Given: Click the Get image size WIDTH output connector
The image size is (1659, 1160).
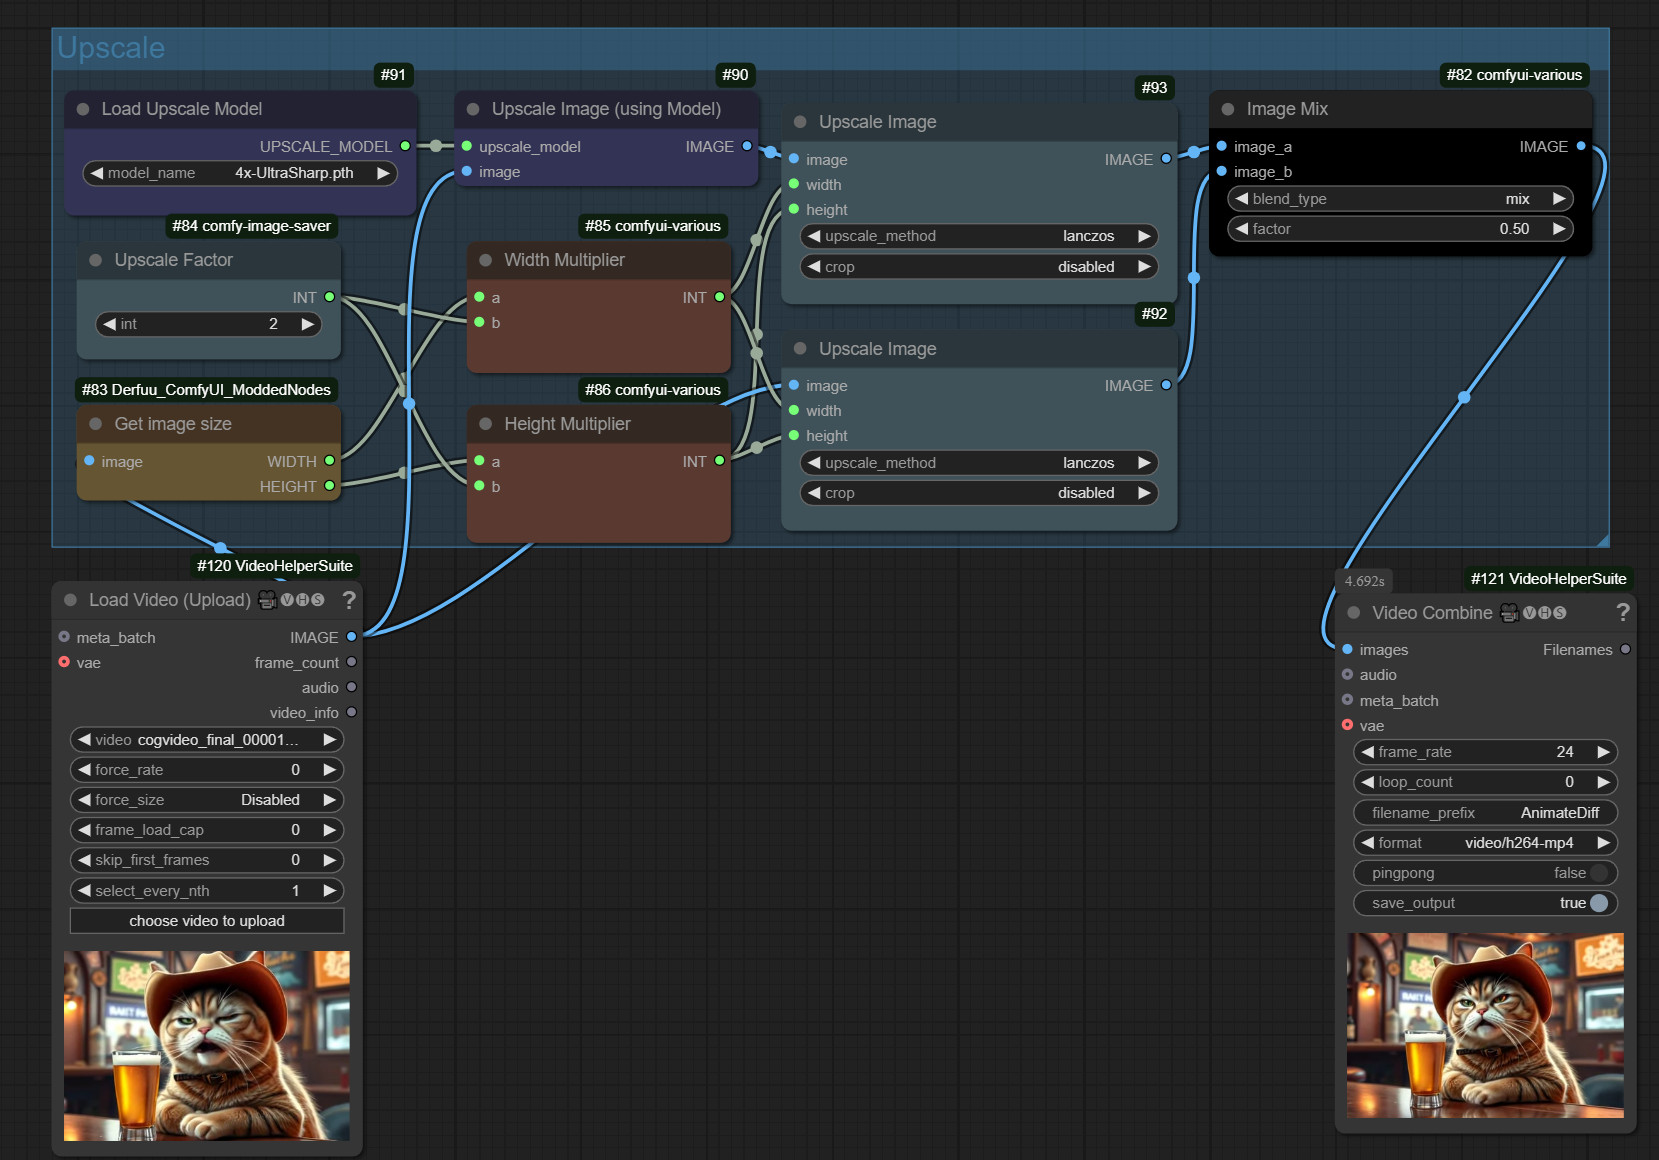Looking at the screenshot, I should (329, 461).
